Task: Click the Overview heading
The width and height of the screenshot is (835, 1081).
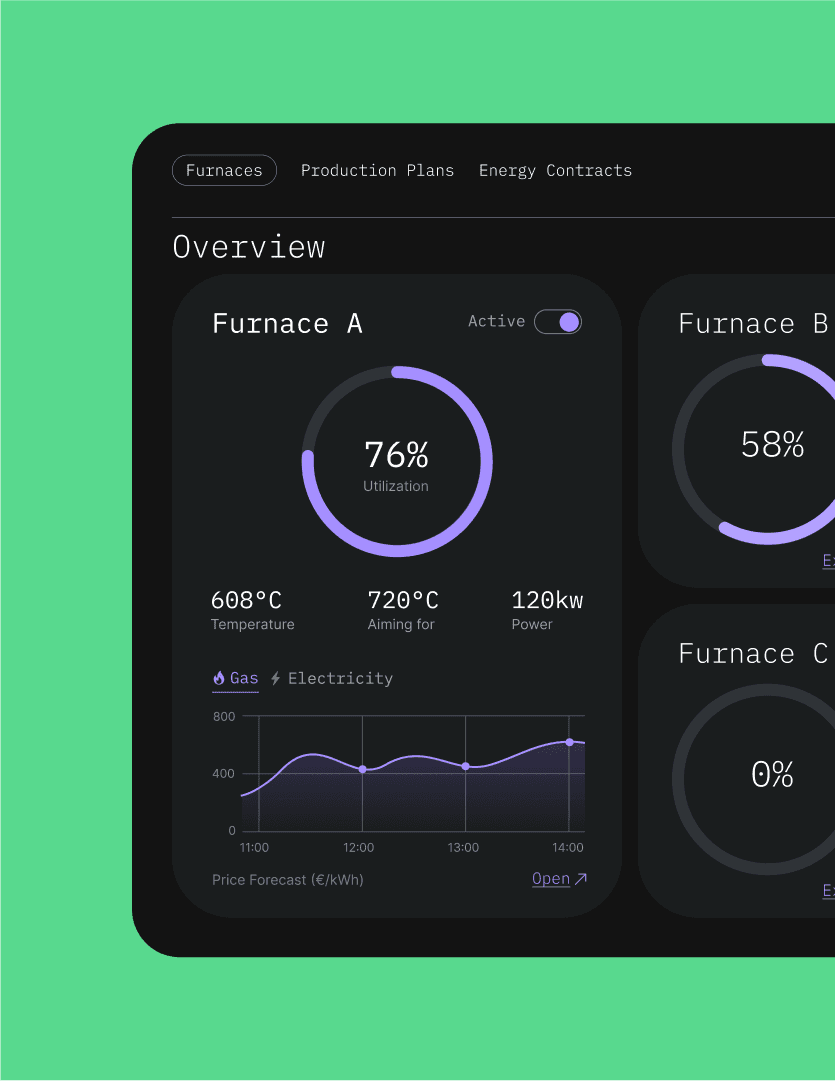Action: [248, 247]
